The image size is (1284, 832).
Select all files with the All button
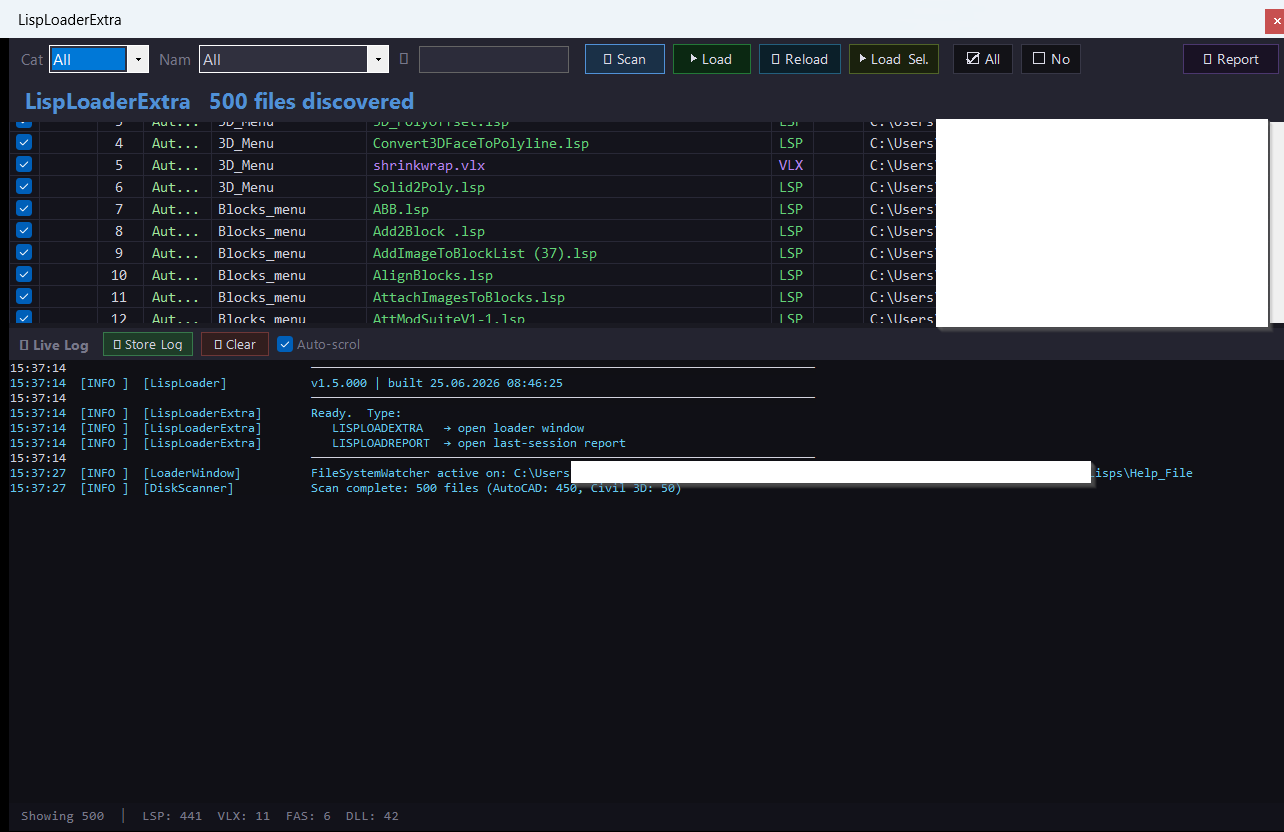click(x=983, y=60)
